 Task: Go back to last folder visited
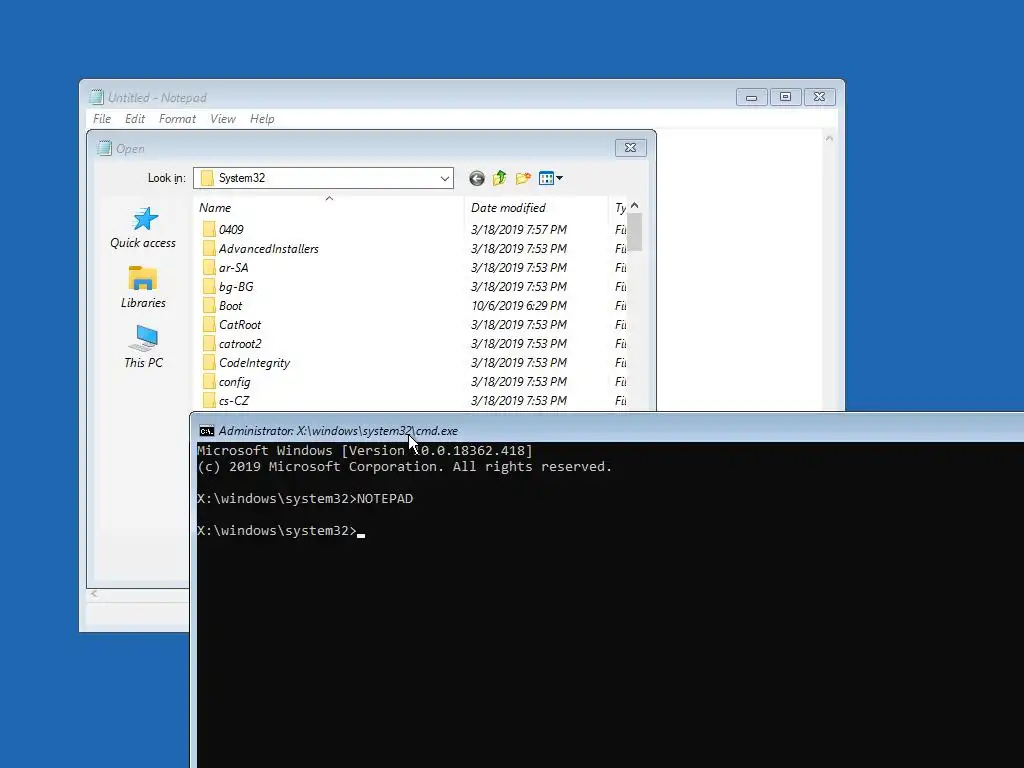477,178
